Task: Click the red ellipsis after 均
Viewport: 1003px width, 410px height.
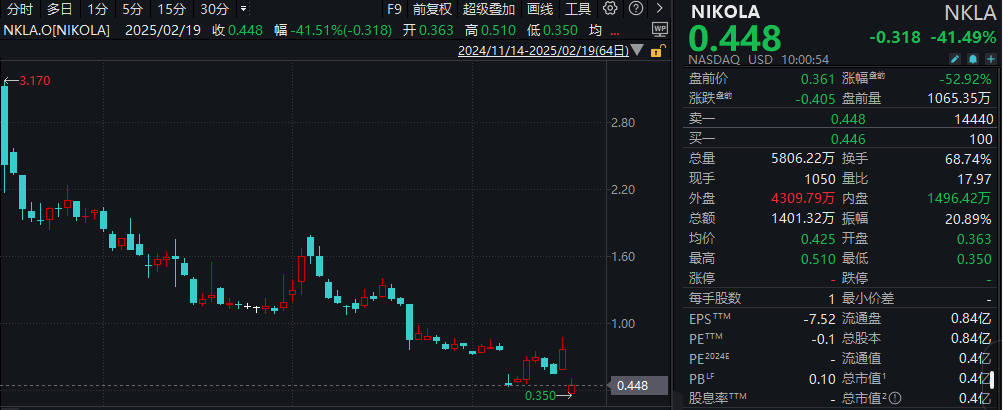Action: [x=615, y=31]
